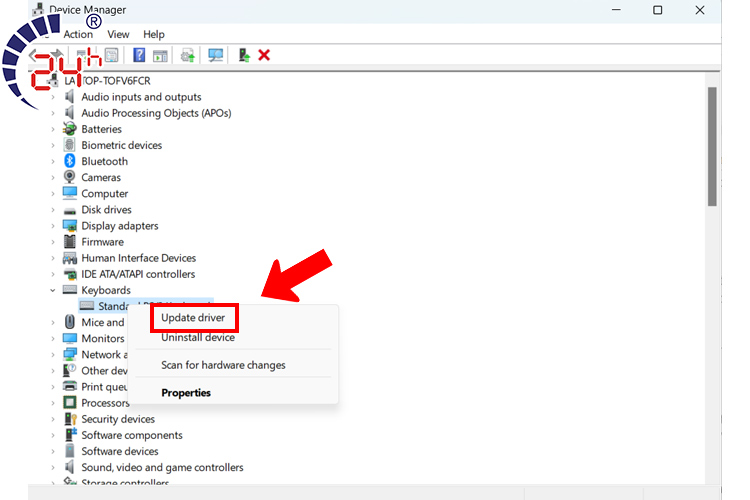The height and width of the screenshot is (500, 750).
Task: Click the Network adapters icon
Action: point(70,354)
